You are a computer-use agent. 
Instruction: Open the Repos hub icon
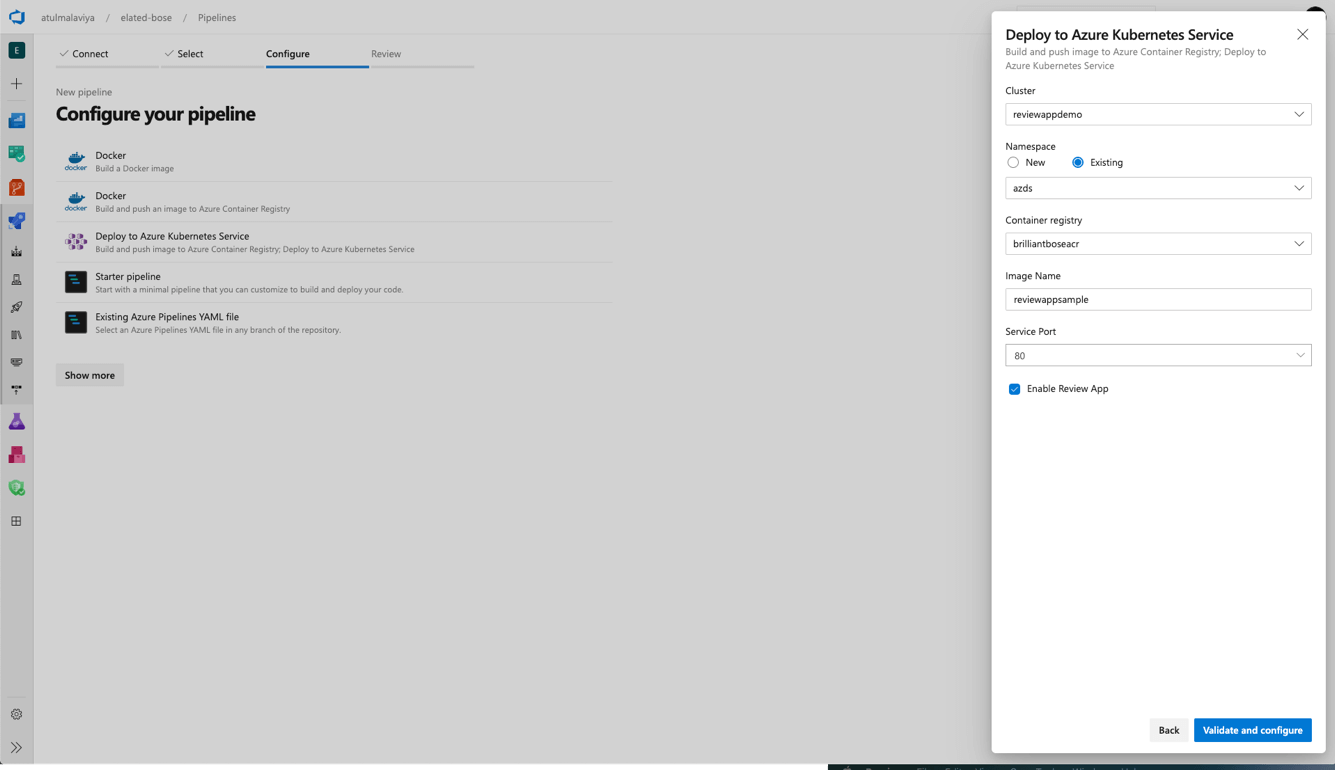click(17, 187)
